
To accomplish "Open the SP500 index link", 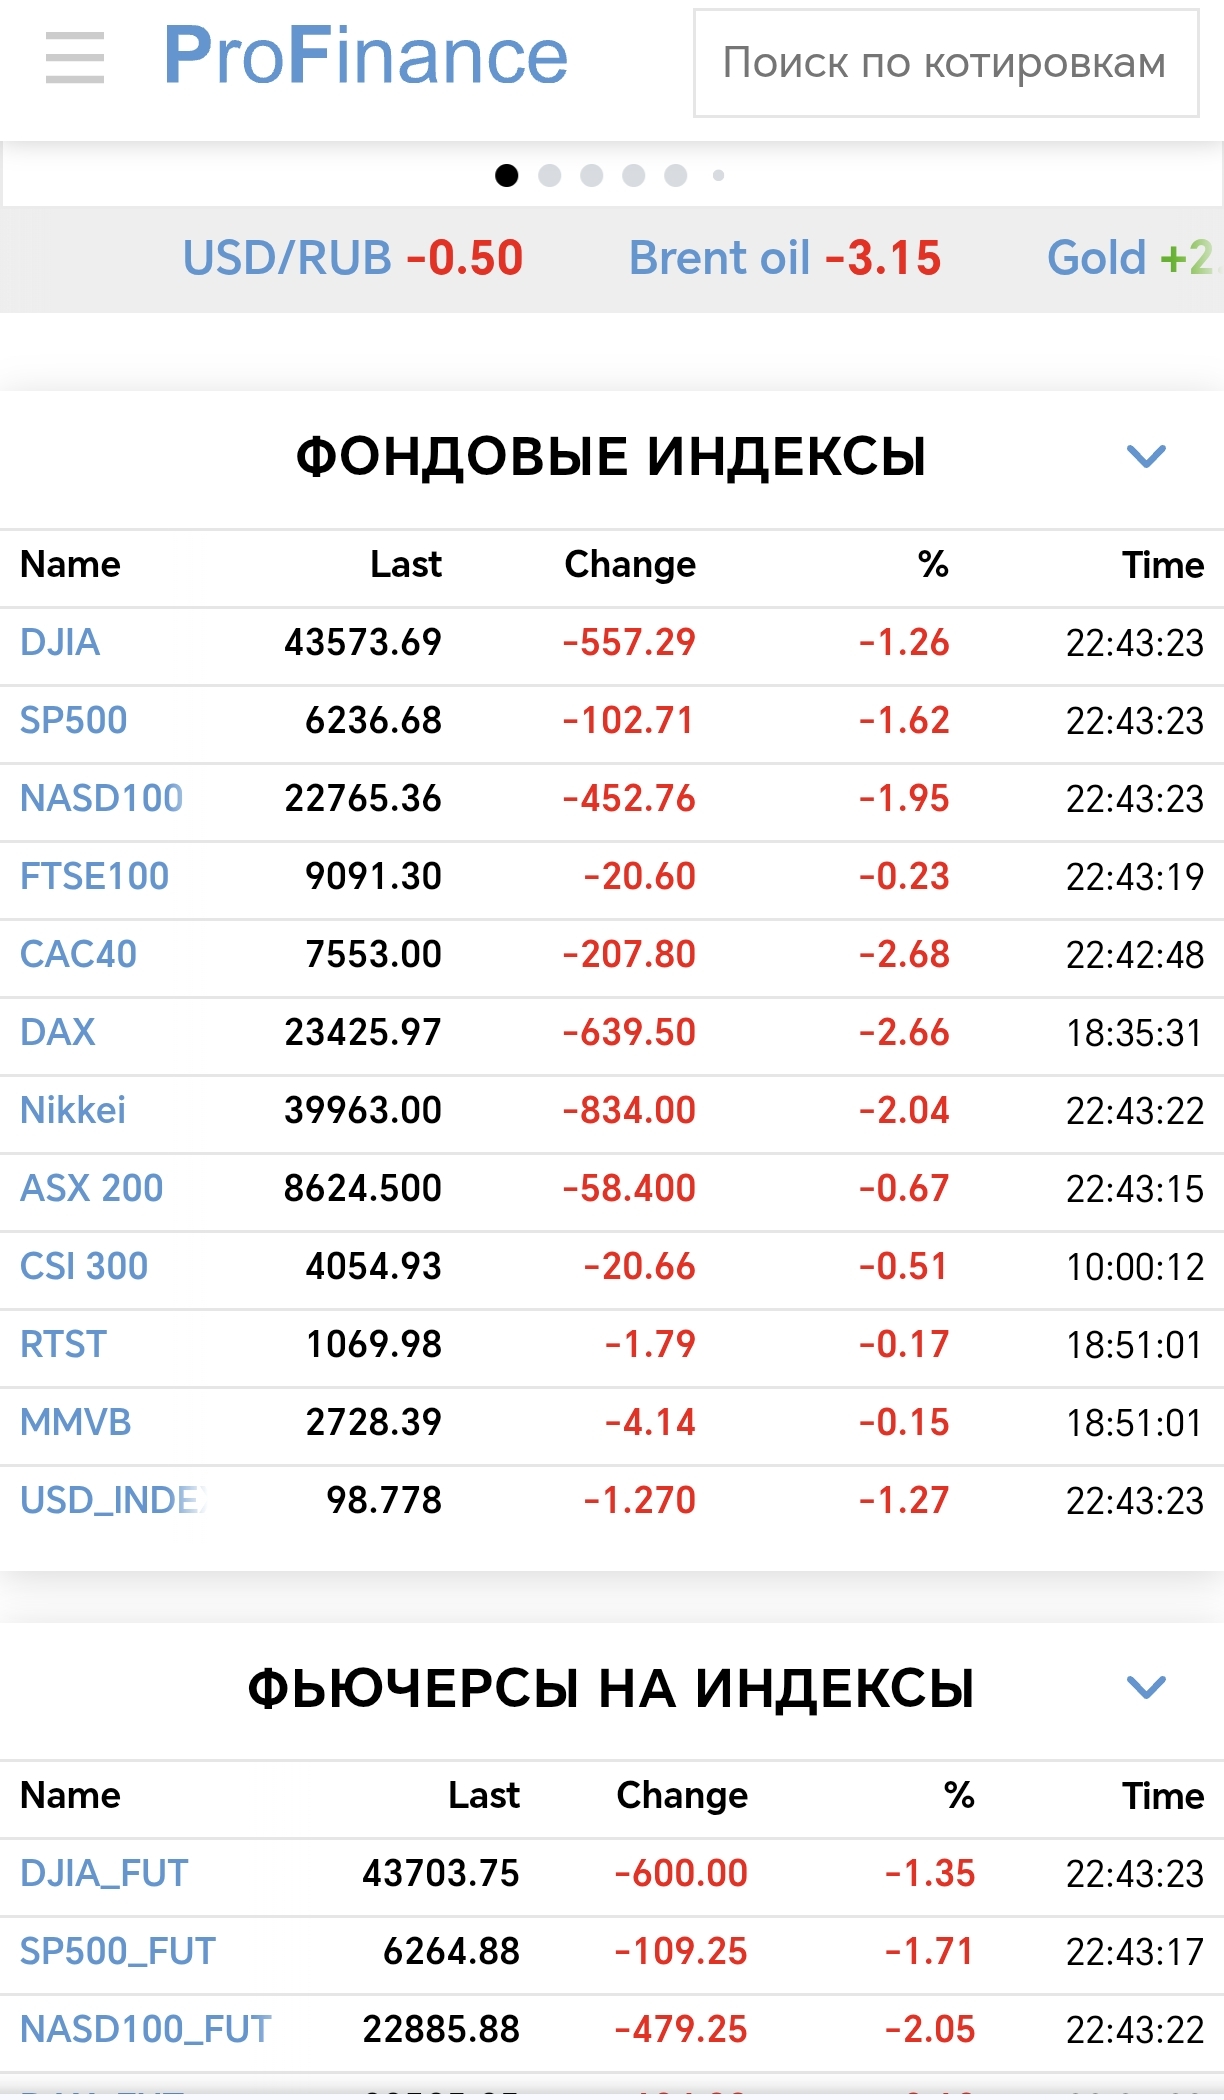I will click(x=74, y=720).
